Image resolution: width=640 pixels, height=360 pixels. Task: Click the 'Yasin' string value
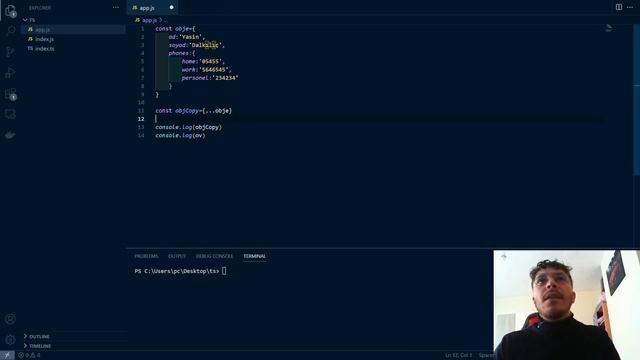pos(190,37)
